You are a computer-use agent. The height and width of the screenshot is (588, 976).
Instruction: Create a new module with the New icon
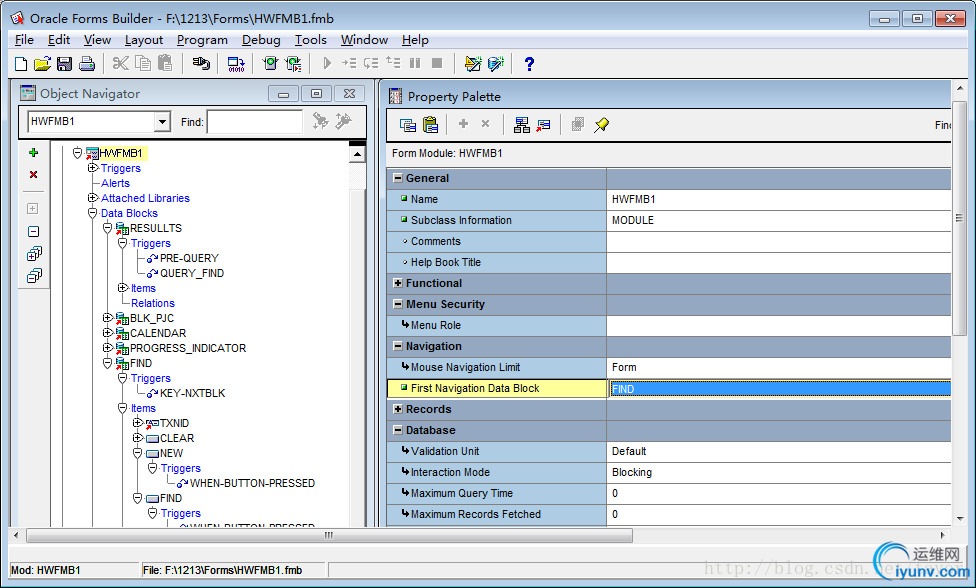click(x=21, y=63)
